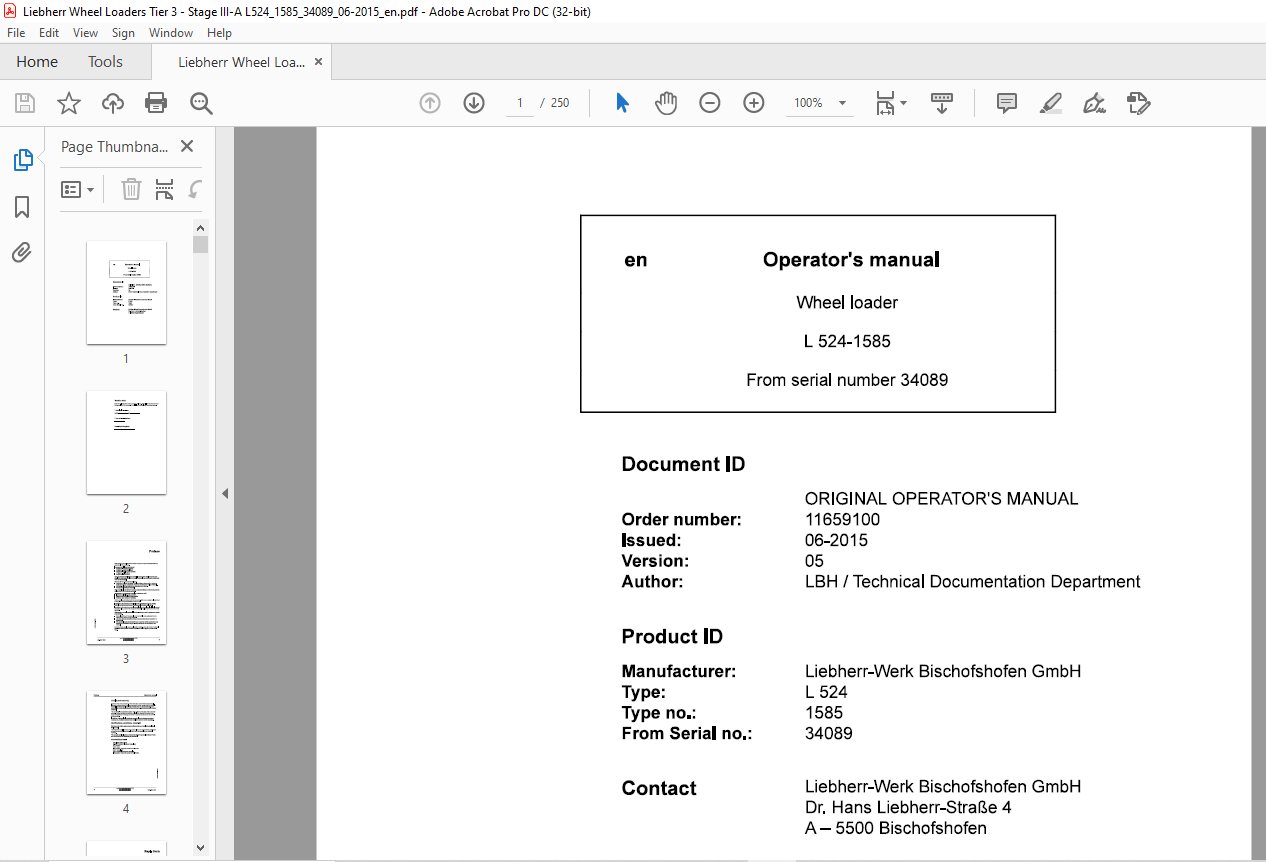Zoom in with the plus icon
This screenshot has height=862, width=1266.
[x=754, y=103]
